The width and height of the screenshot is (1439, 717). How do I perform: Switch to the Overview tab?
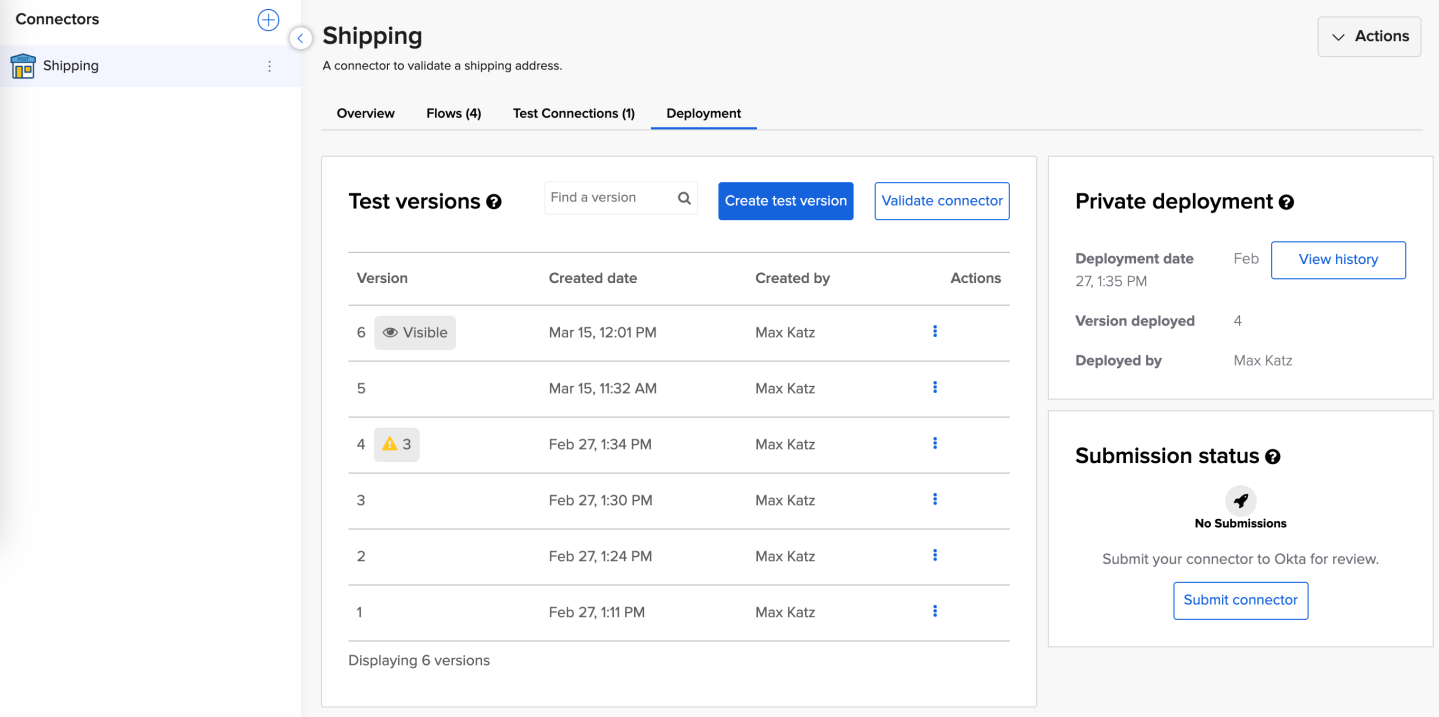point(364,113)
